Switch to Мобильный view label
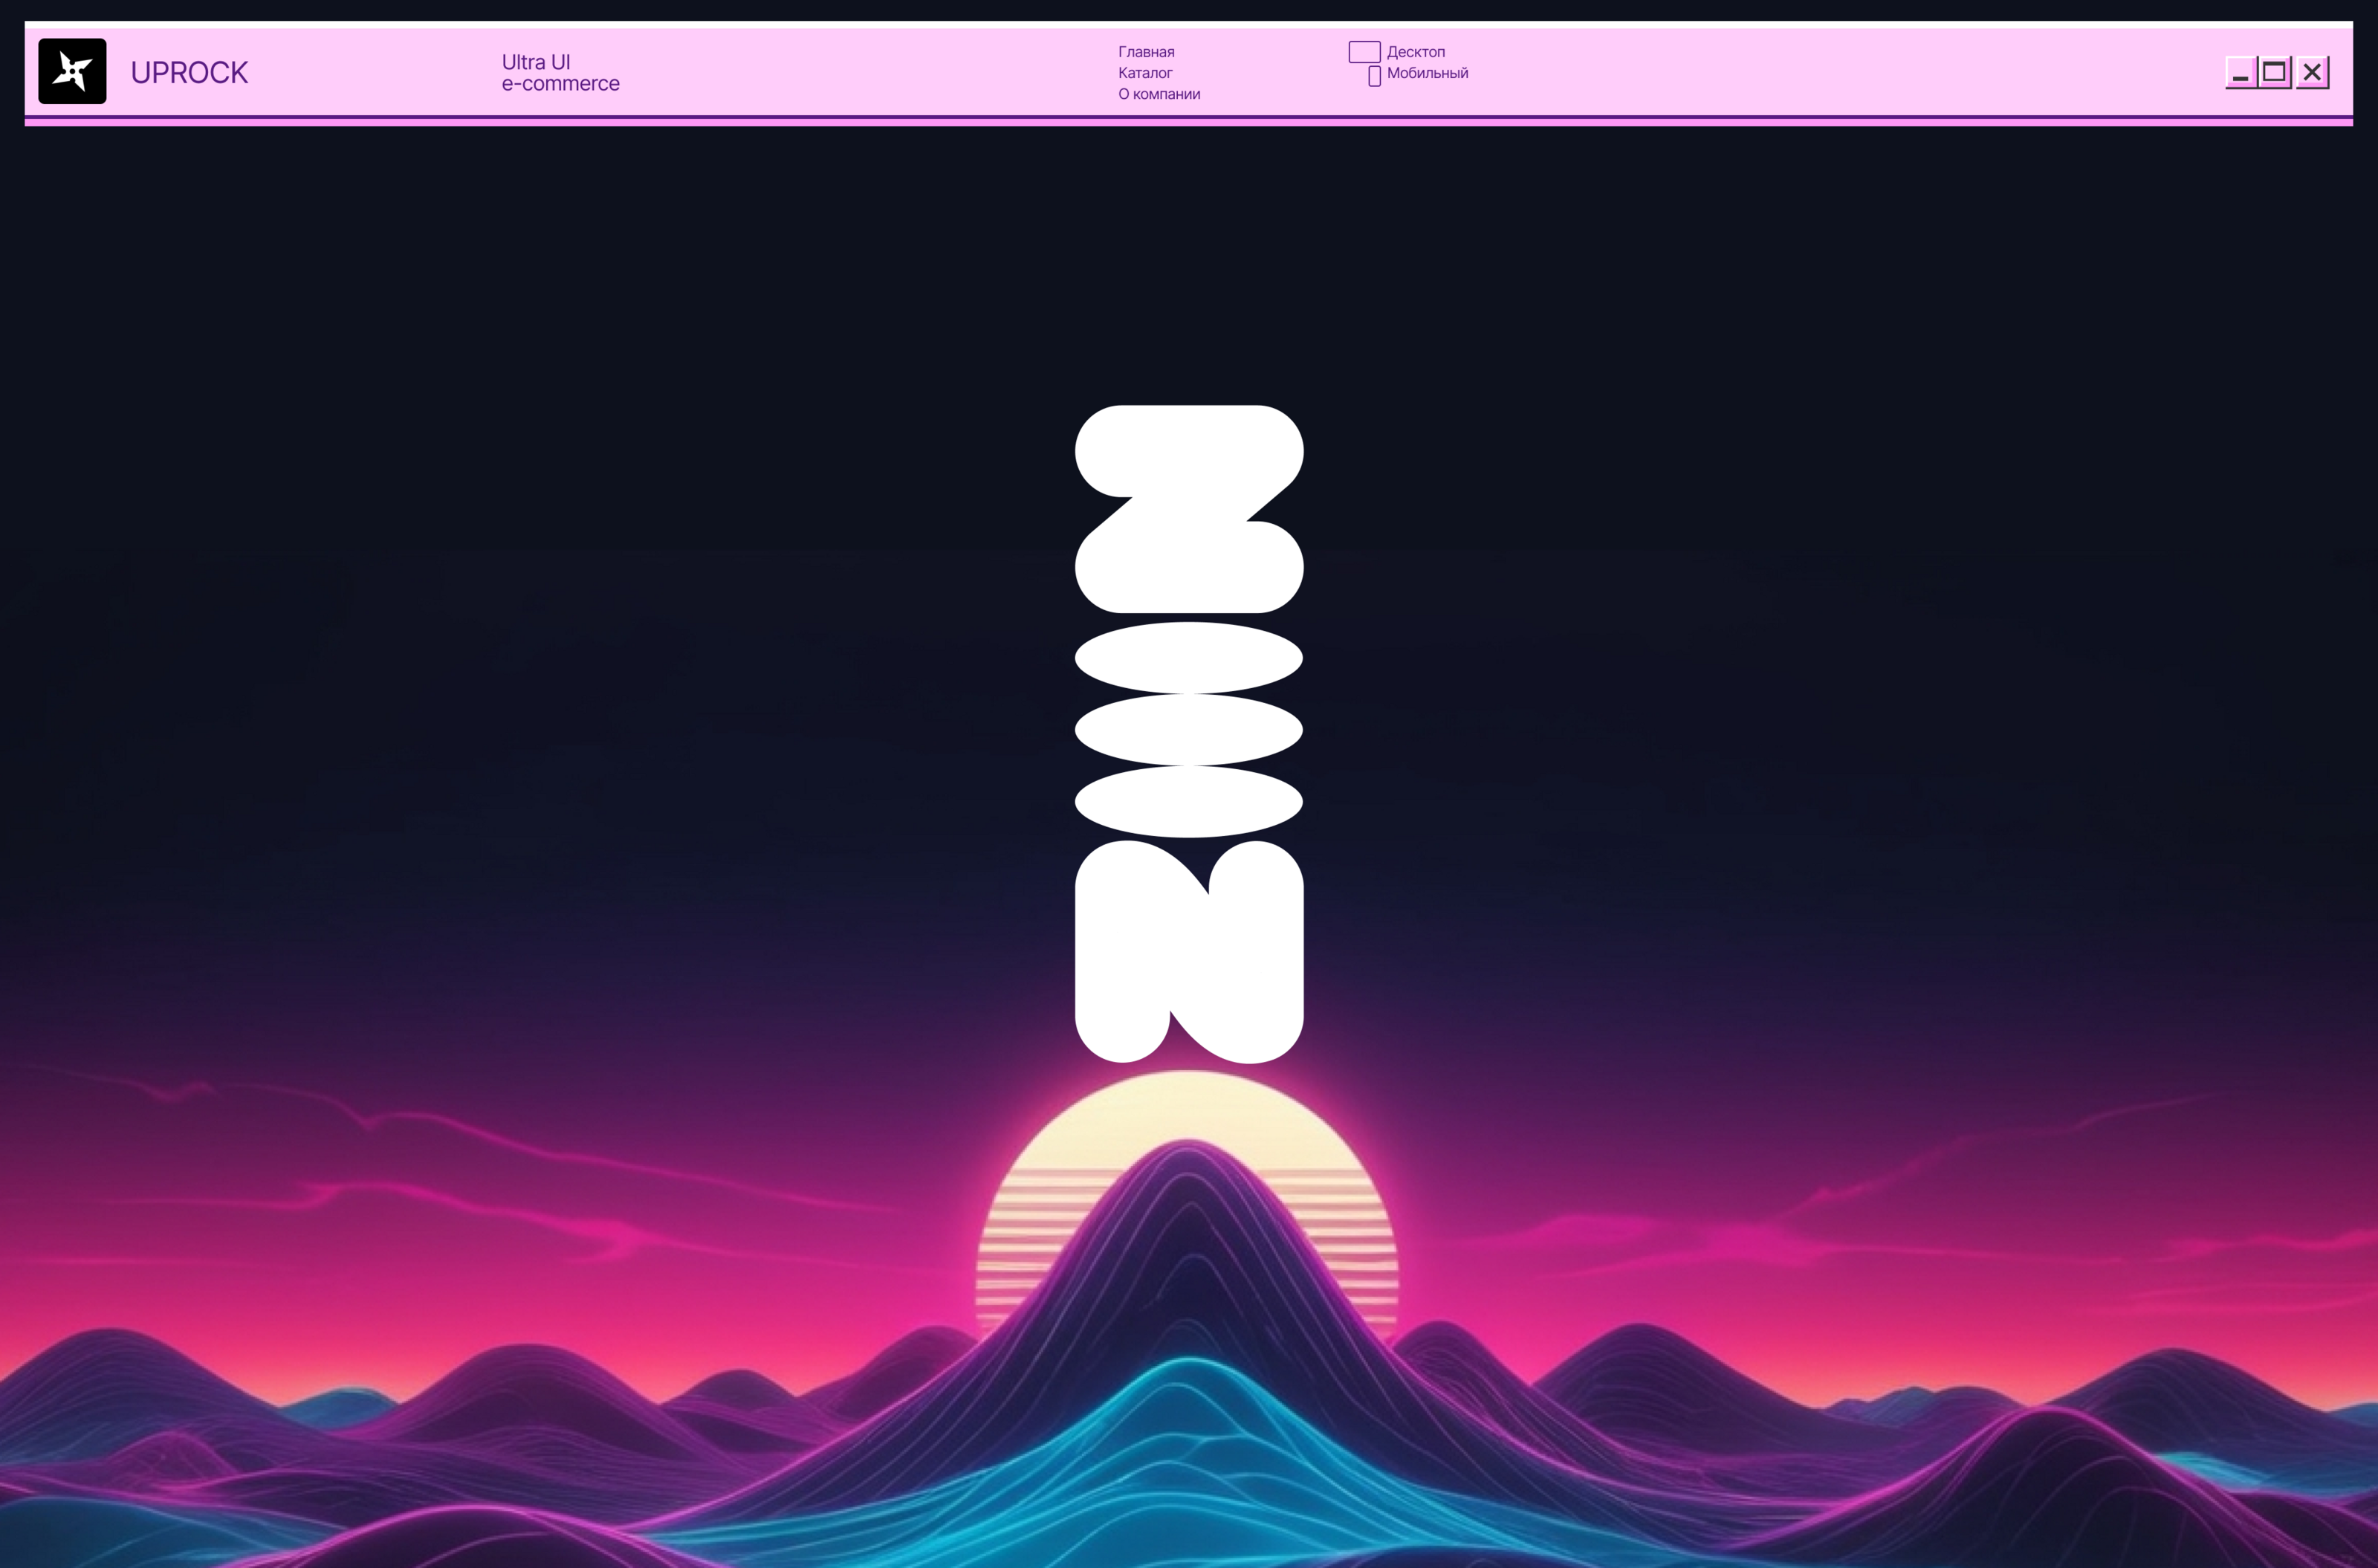The width and height of the screenshot is (2378, 1568). 1427,73
